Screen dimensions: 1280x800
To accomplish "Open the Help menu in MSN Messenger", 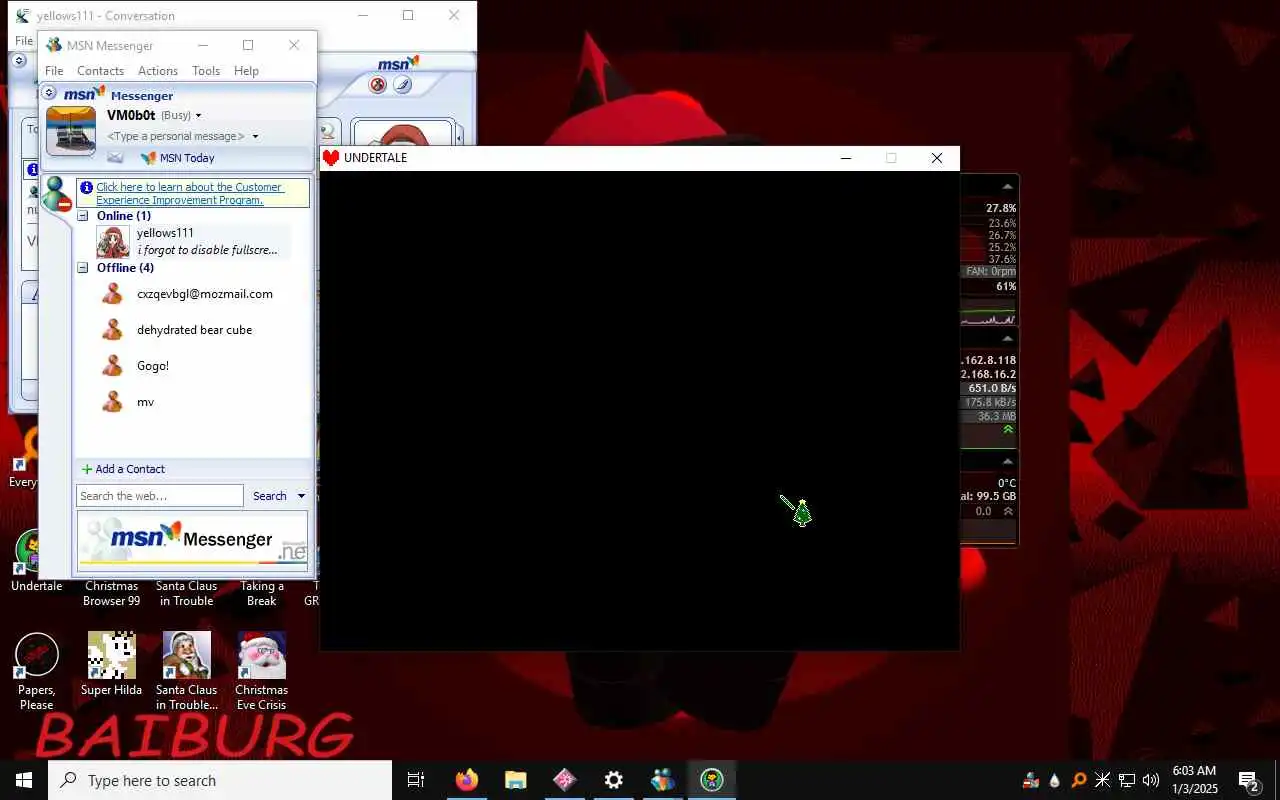I will coord(246,71).
